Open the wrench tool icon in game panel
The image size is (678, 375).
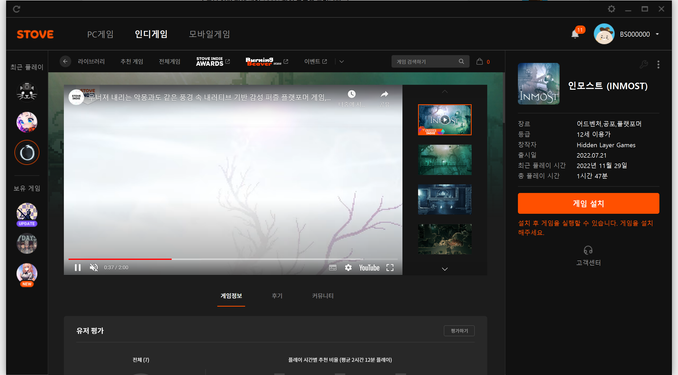point(644,64)
